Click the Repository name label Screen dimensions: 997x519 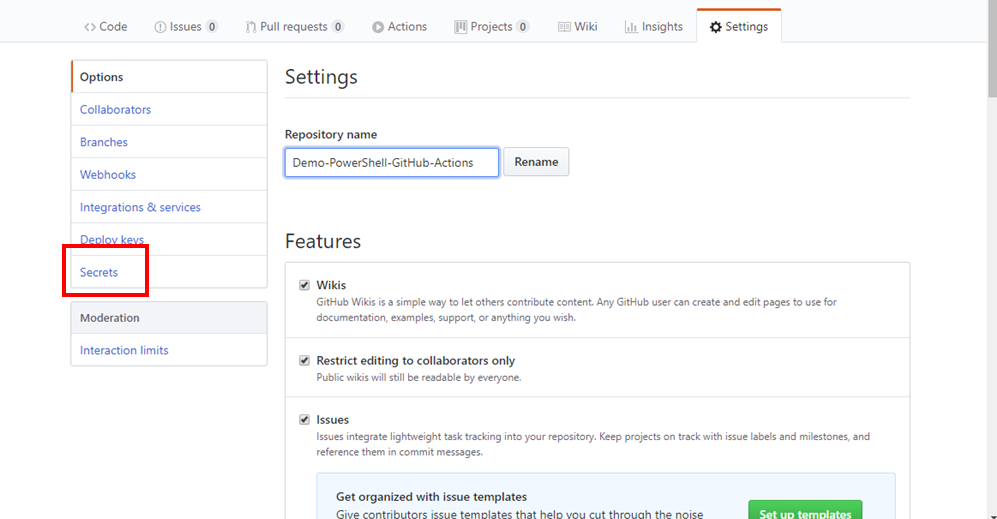331,134
